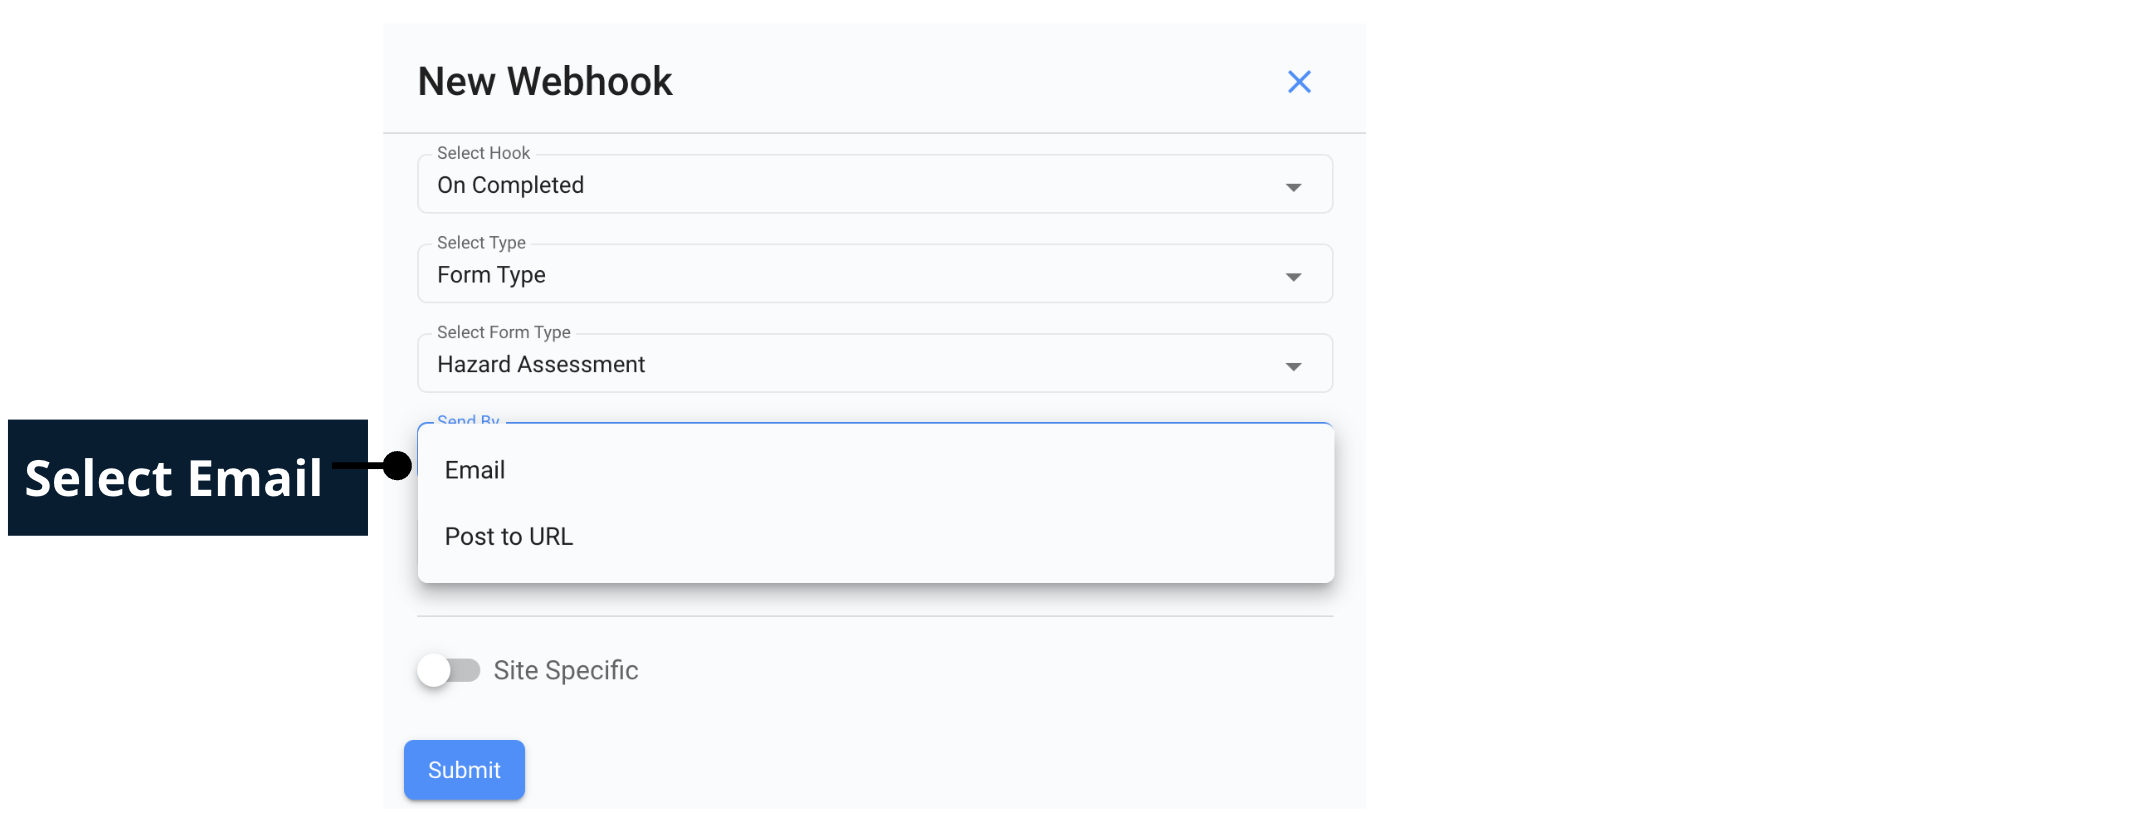Expand the Hazard Assessment form type field
The image size is (2144, 826).
pyautogui.click(x=875, y=363)
